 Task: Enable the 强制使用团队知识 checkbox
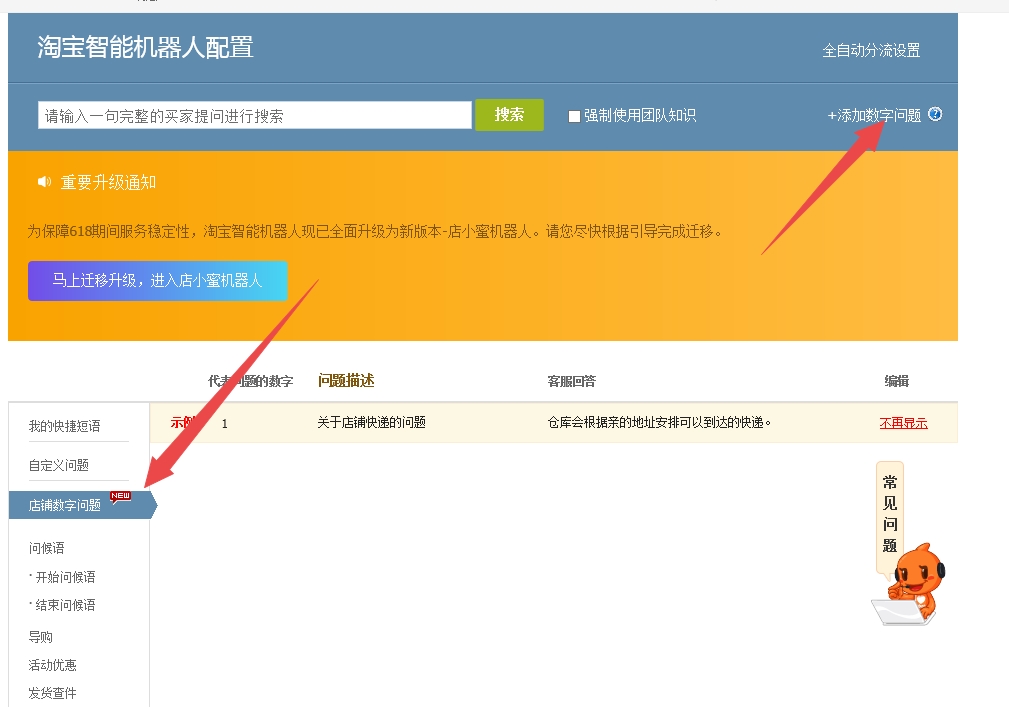(574, 116)
